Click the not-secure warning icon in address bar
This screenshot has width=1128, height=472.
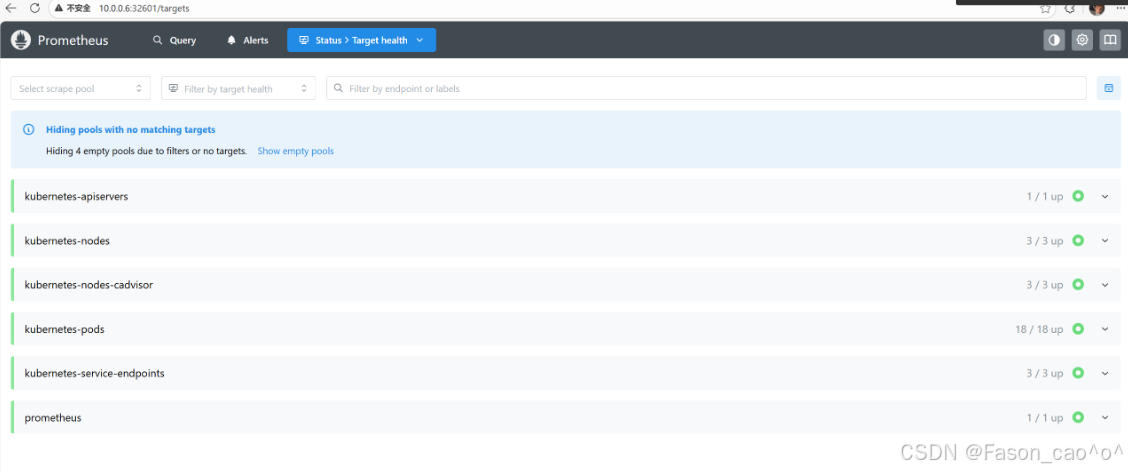tap(60, 8)
